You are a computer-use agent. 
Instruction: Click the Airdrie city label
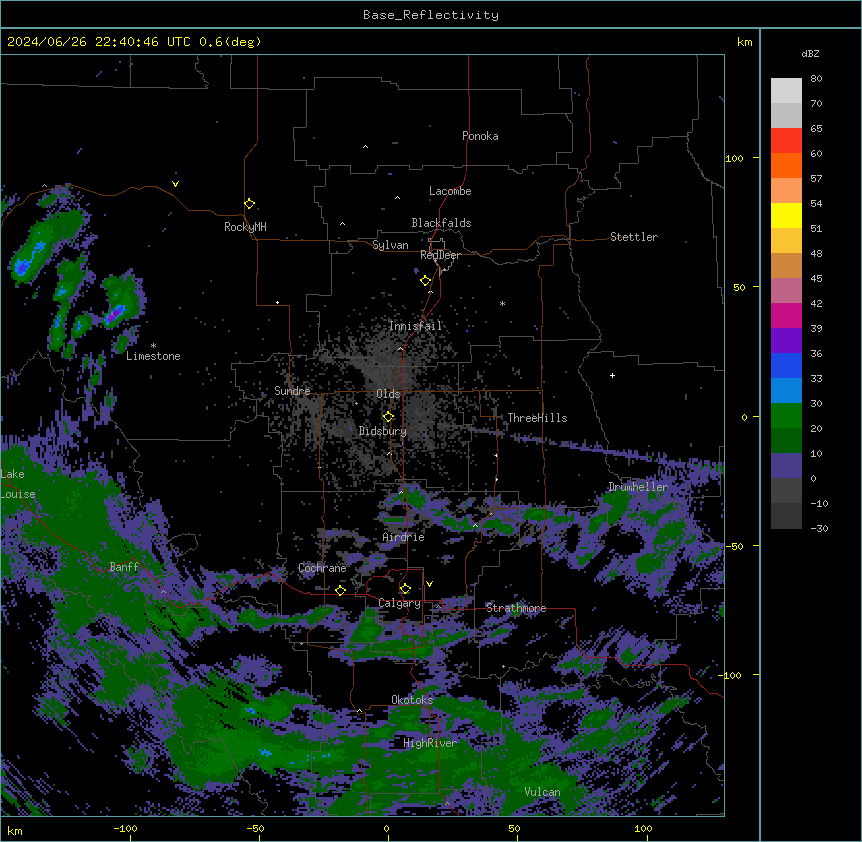(x=404, y=537)
